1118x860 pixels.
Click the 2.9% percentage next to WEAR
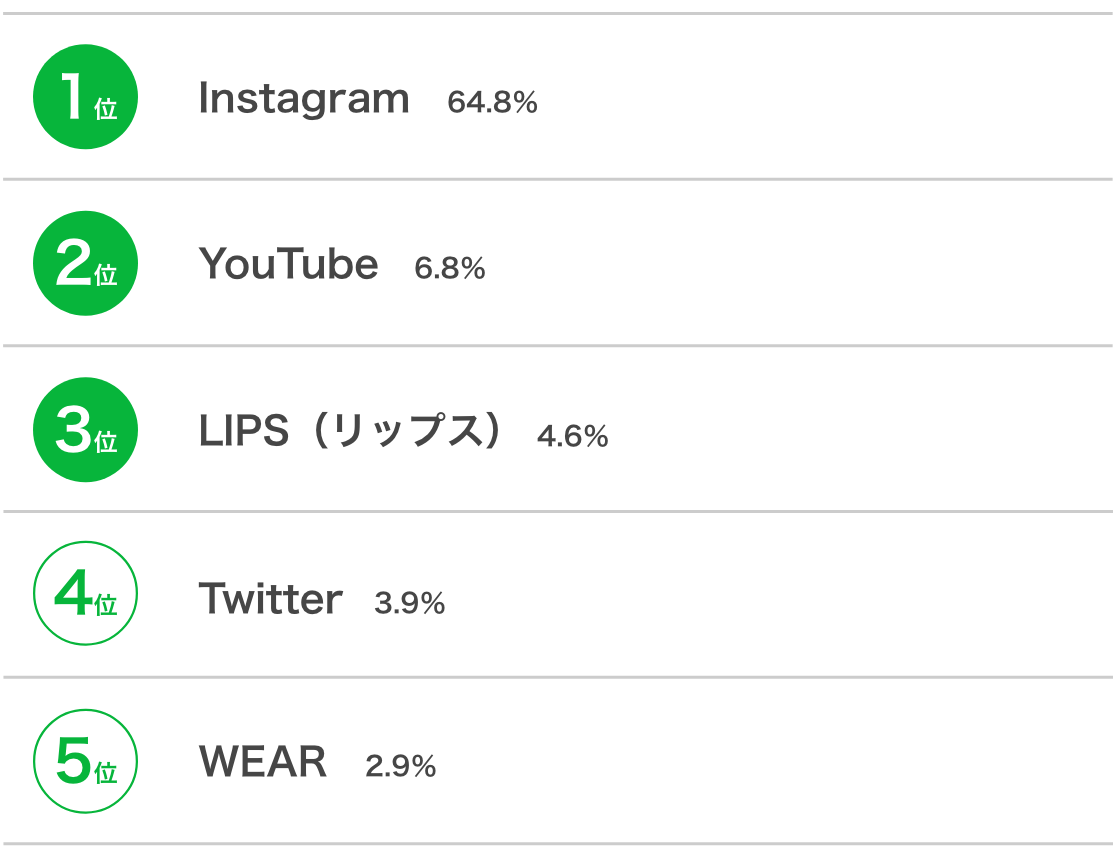click(x=401, y=767)
